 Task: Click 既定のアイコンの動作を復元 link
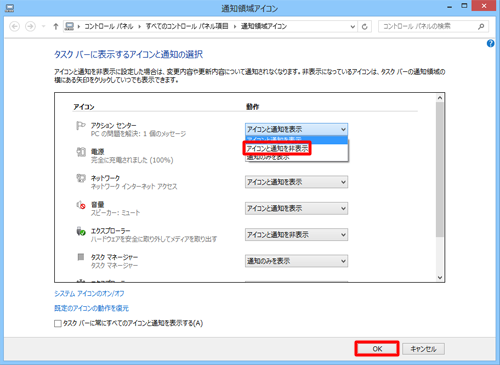(x=91, y=308)
